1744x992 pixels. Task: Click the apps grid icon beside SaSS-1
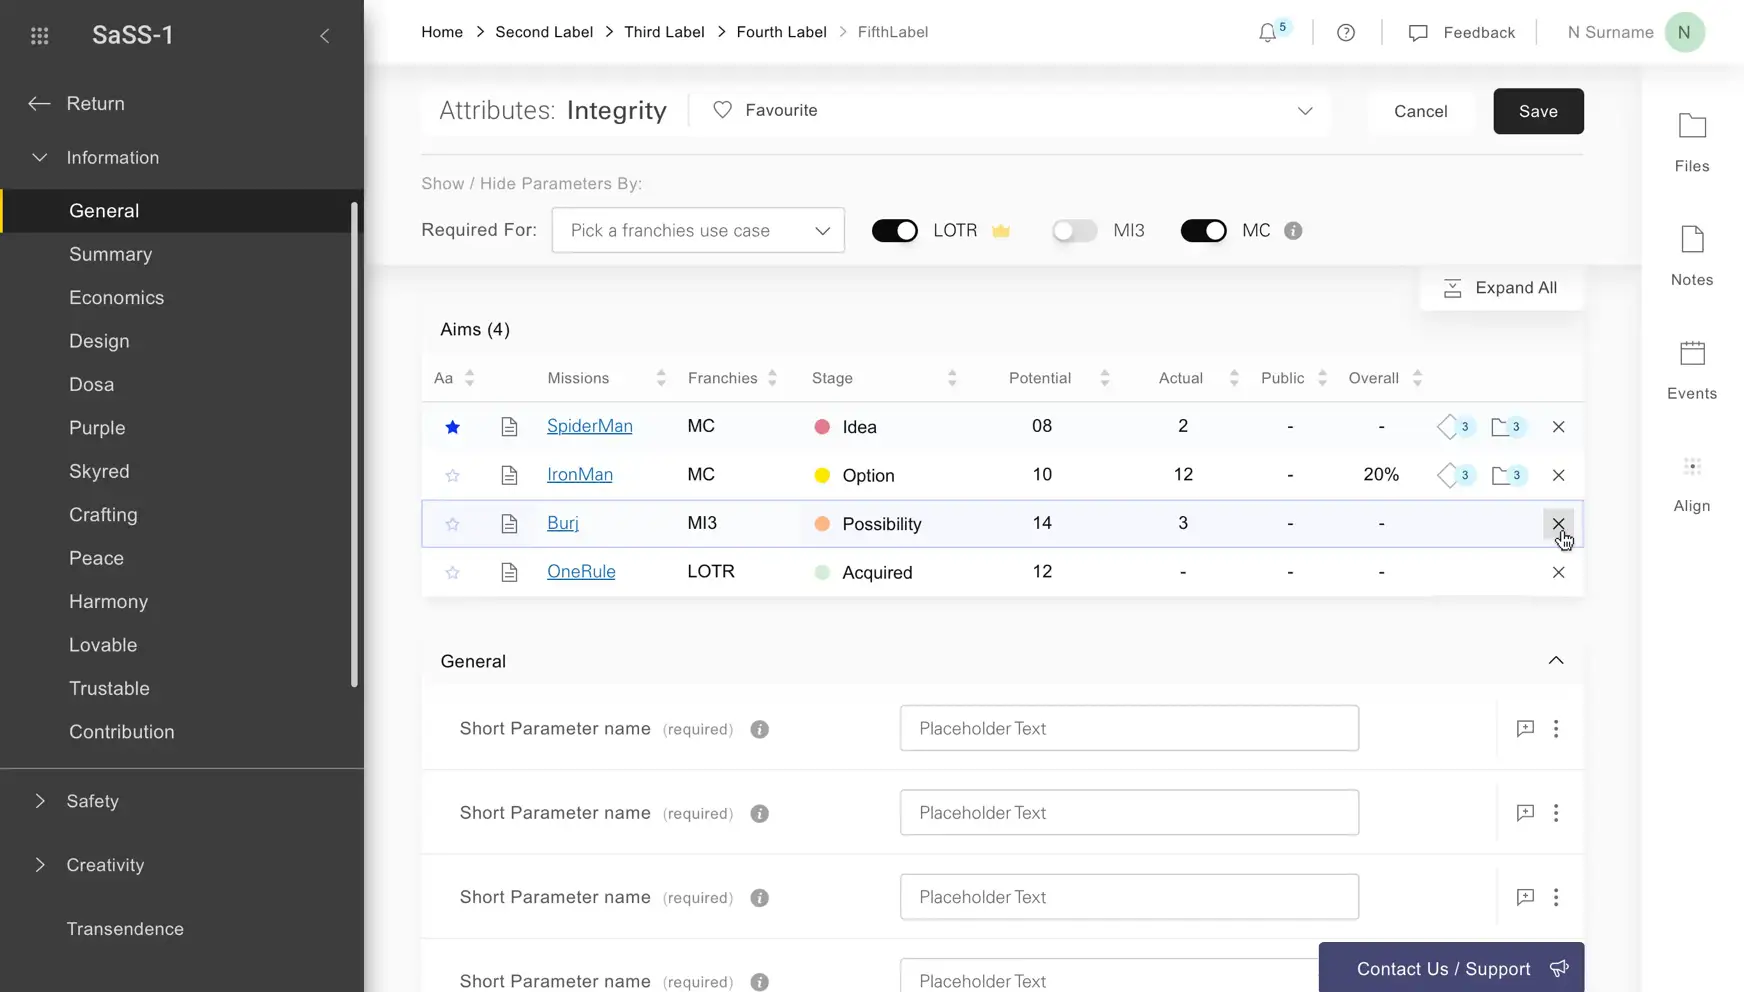(40, 35)
